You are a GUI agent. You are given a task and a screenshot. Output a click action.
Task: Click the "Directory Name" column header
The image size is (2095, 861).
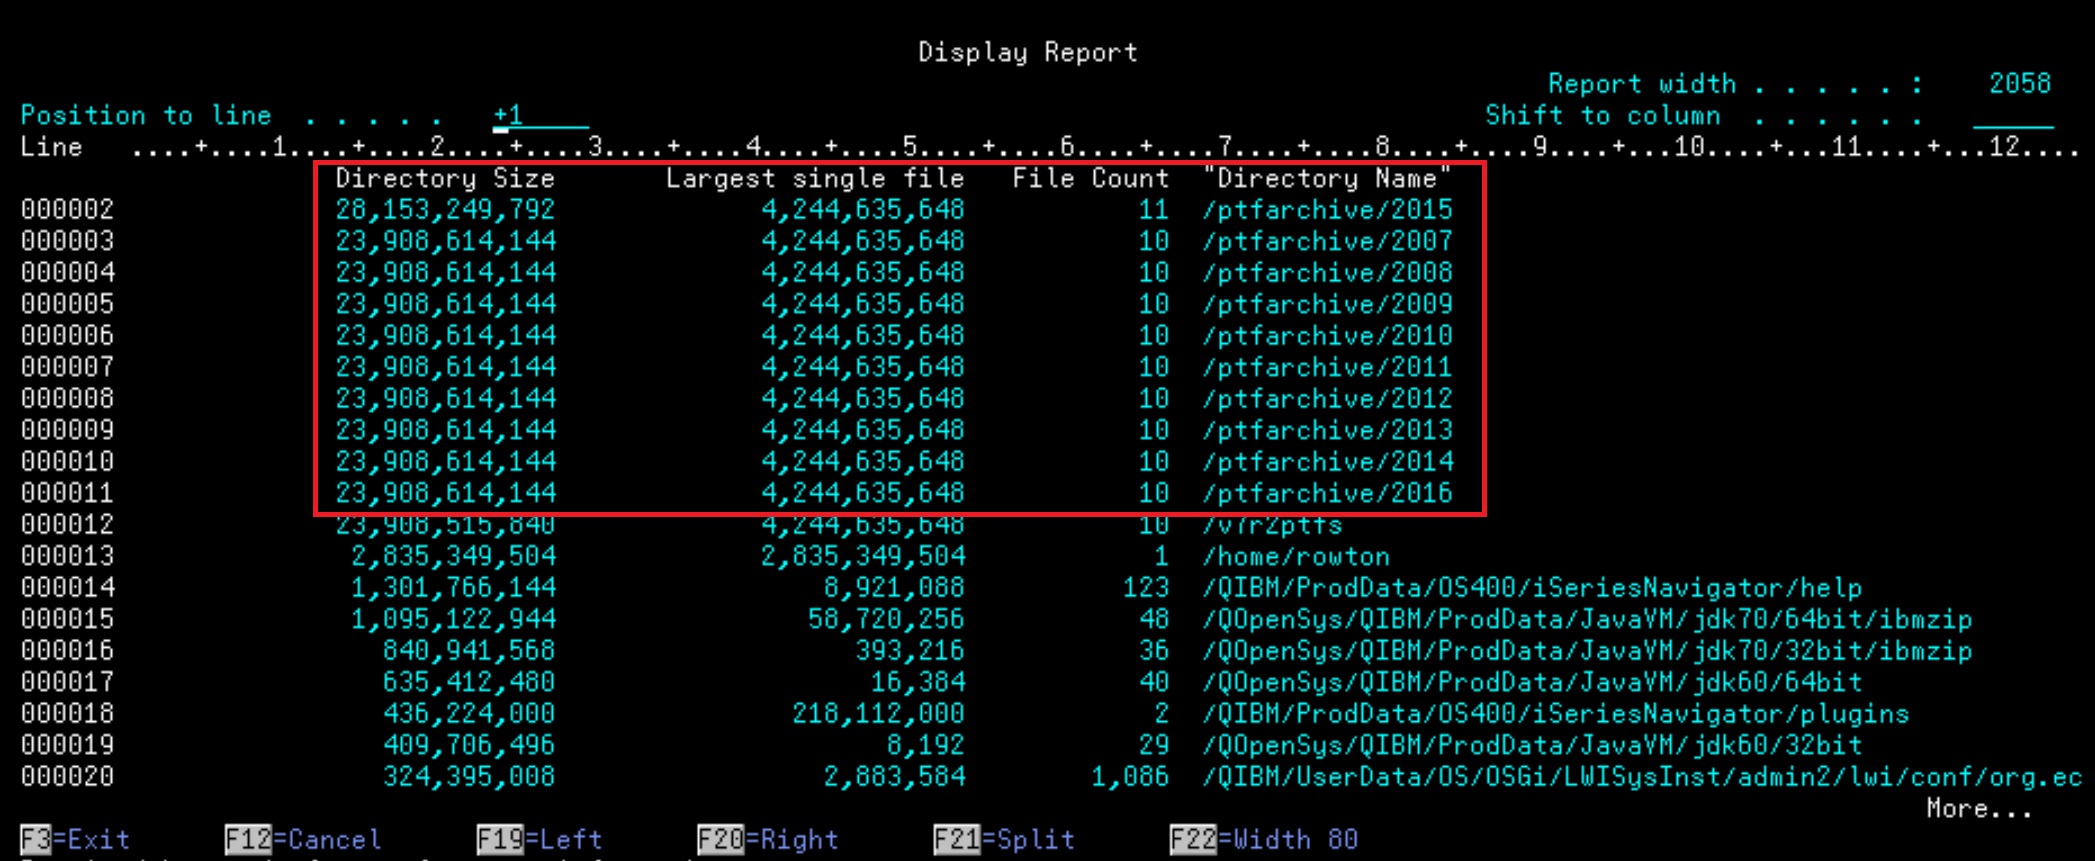point(1327,179)
